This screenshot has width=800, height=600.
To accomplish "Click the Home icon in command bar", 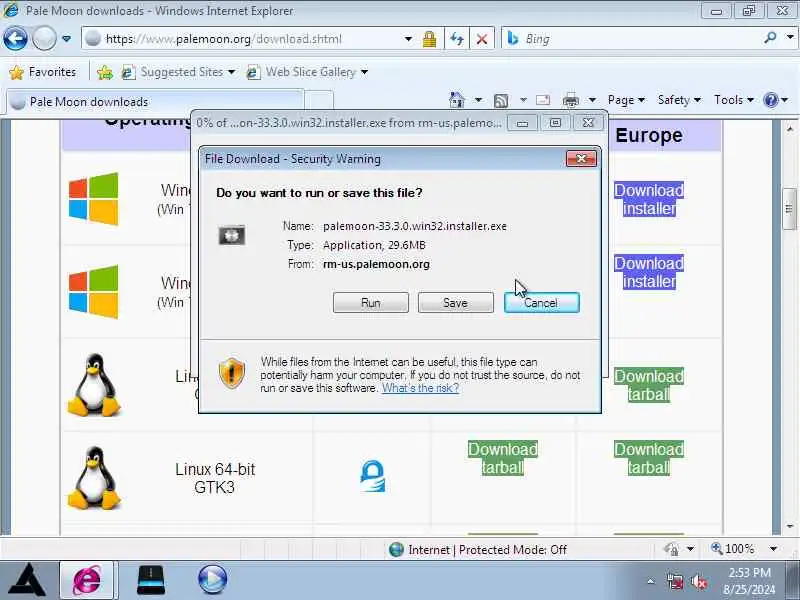I will (x=457, y=100).
